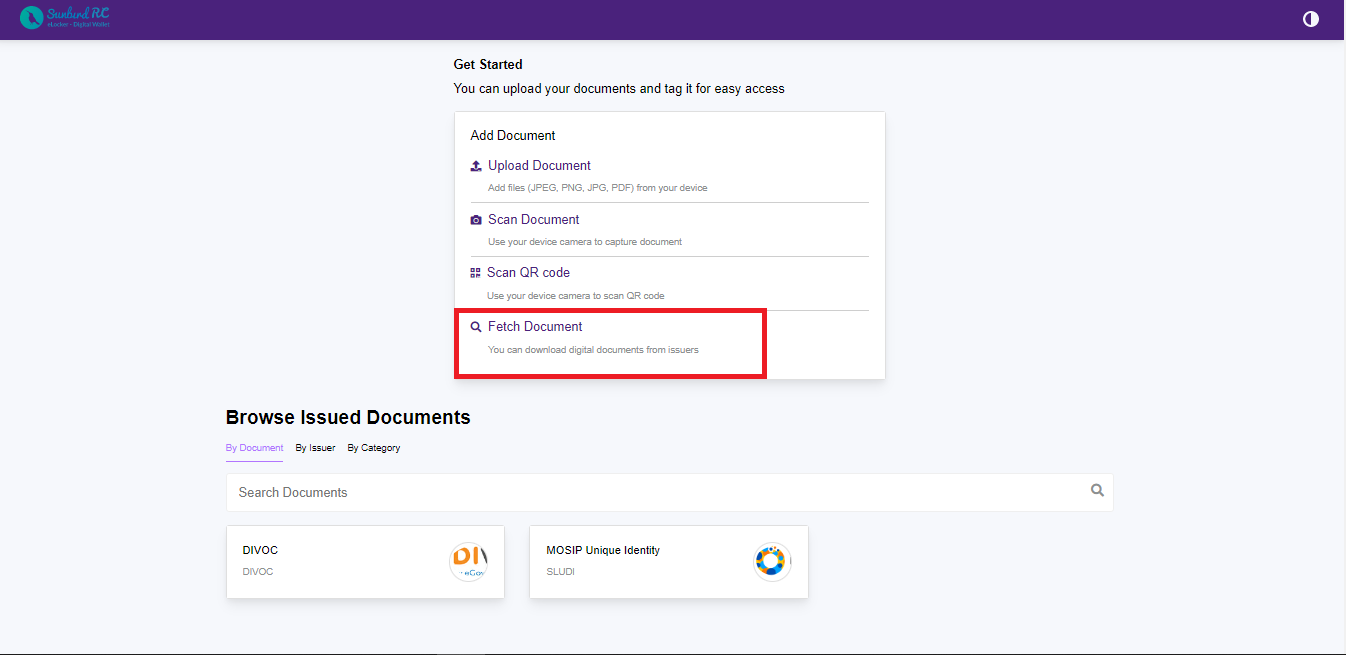Click the Sunbird RC logo
The image size is (1346, 655).
[x=65, y=18]
